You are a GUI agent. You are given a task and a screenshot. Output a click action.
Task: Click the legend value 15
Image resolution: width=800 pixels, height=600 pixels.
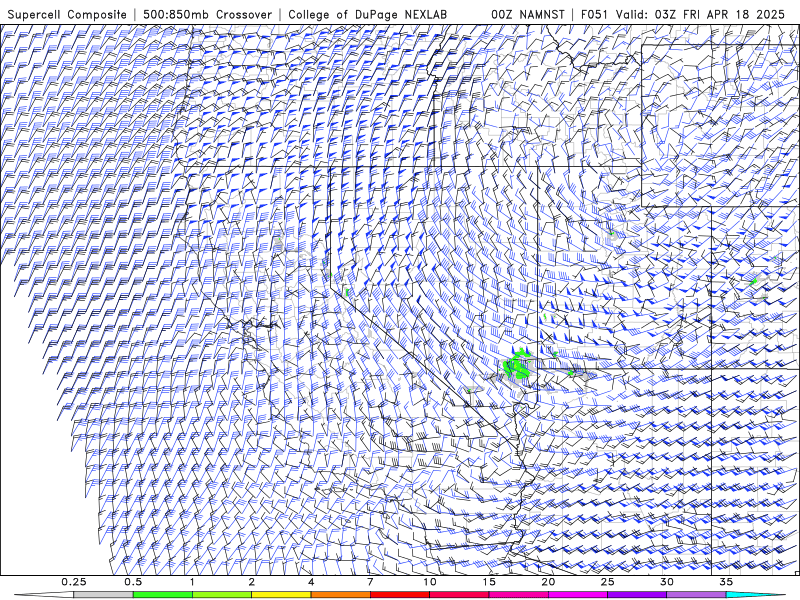(489, 582)
